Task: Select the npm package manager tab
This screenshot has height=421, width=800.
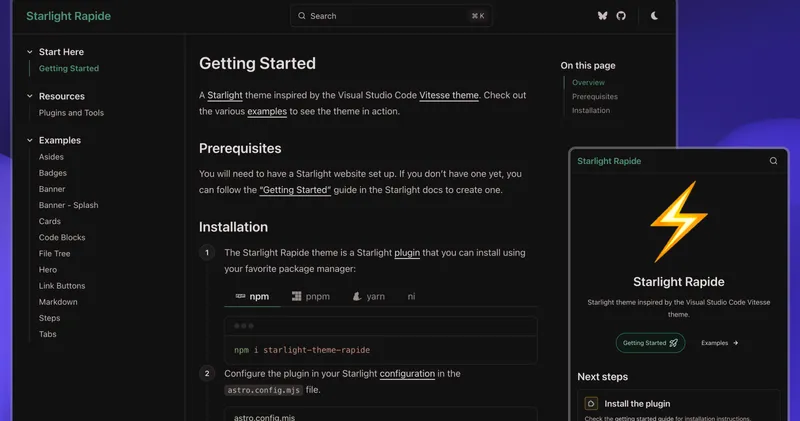Action: point(252,296)
